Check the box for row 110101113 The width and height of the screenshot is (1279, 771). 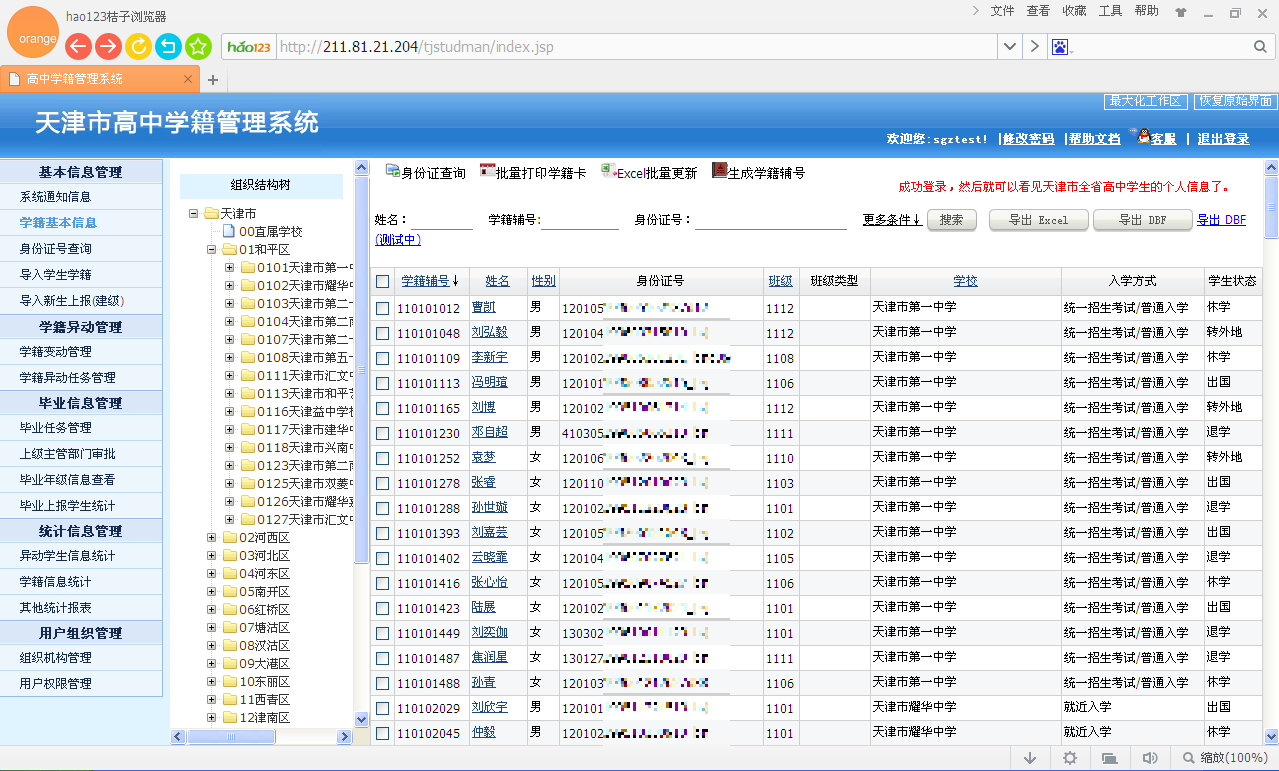(x=382, y=383)
